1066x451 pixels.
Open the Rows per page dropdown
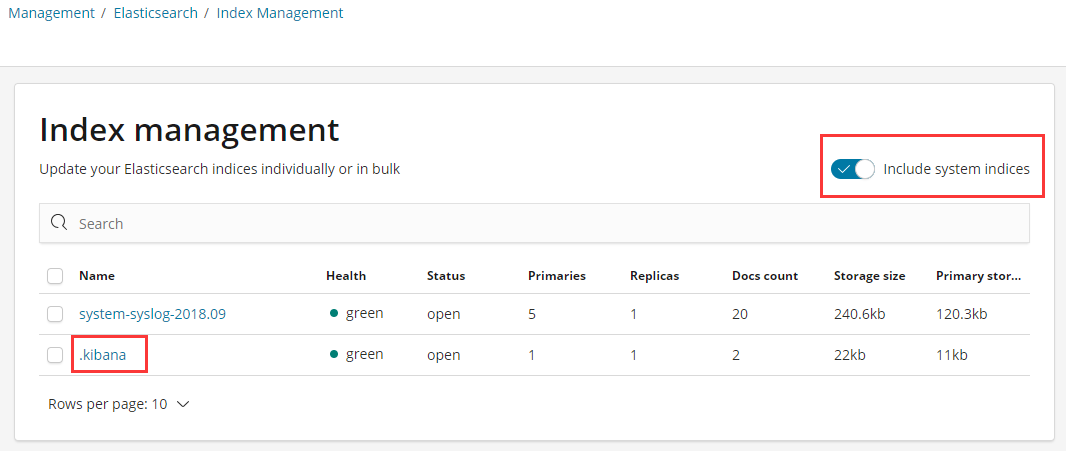coord(118,405)
